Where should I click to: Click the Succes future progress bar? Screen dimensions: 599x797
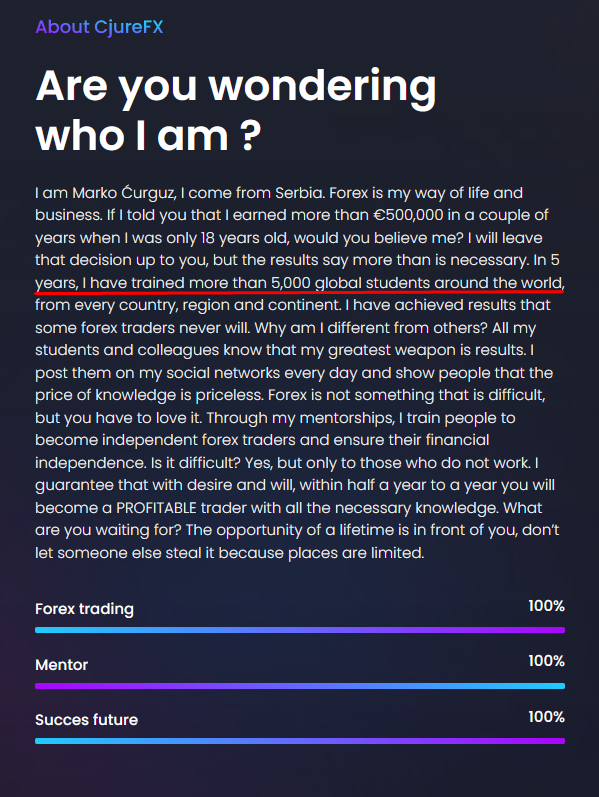pos(300,741)
